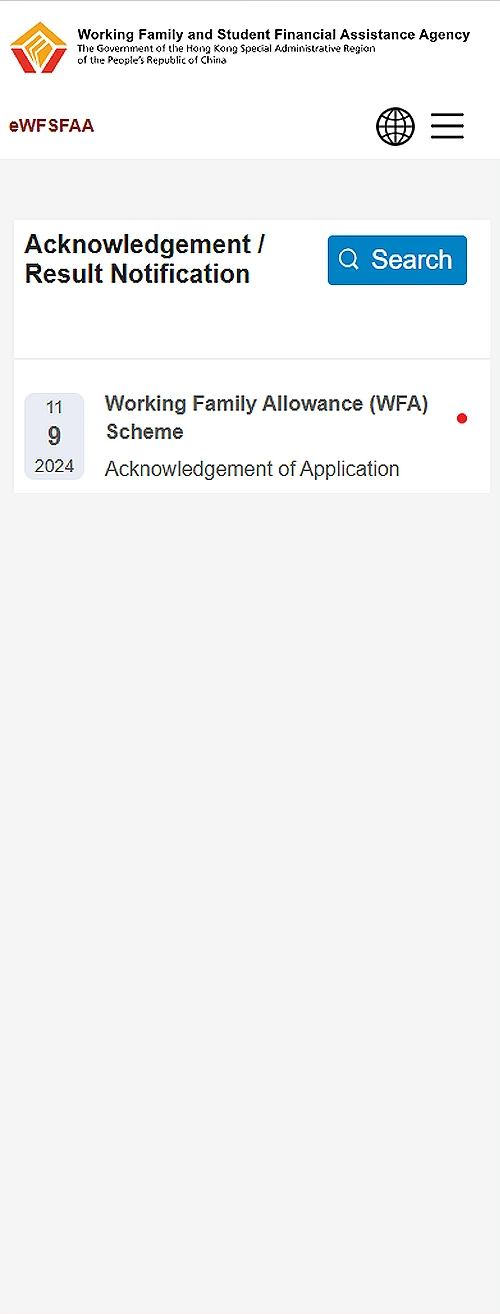Click the Acknowledgement / Result Notification heading
This screenshot has height=1314, width=500.
(x=144, y=259)
